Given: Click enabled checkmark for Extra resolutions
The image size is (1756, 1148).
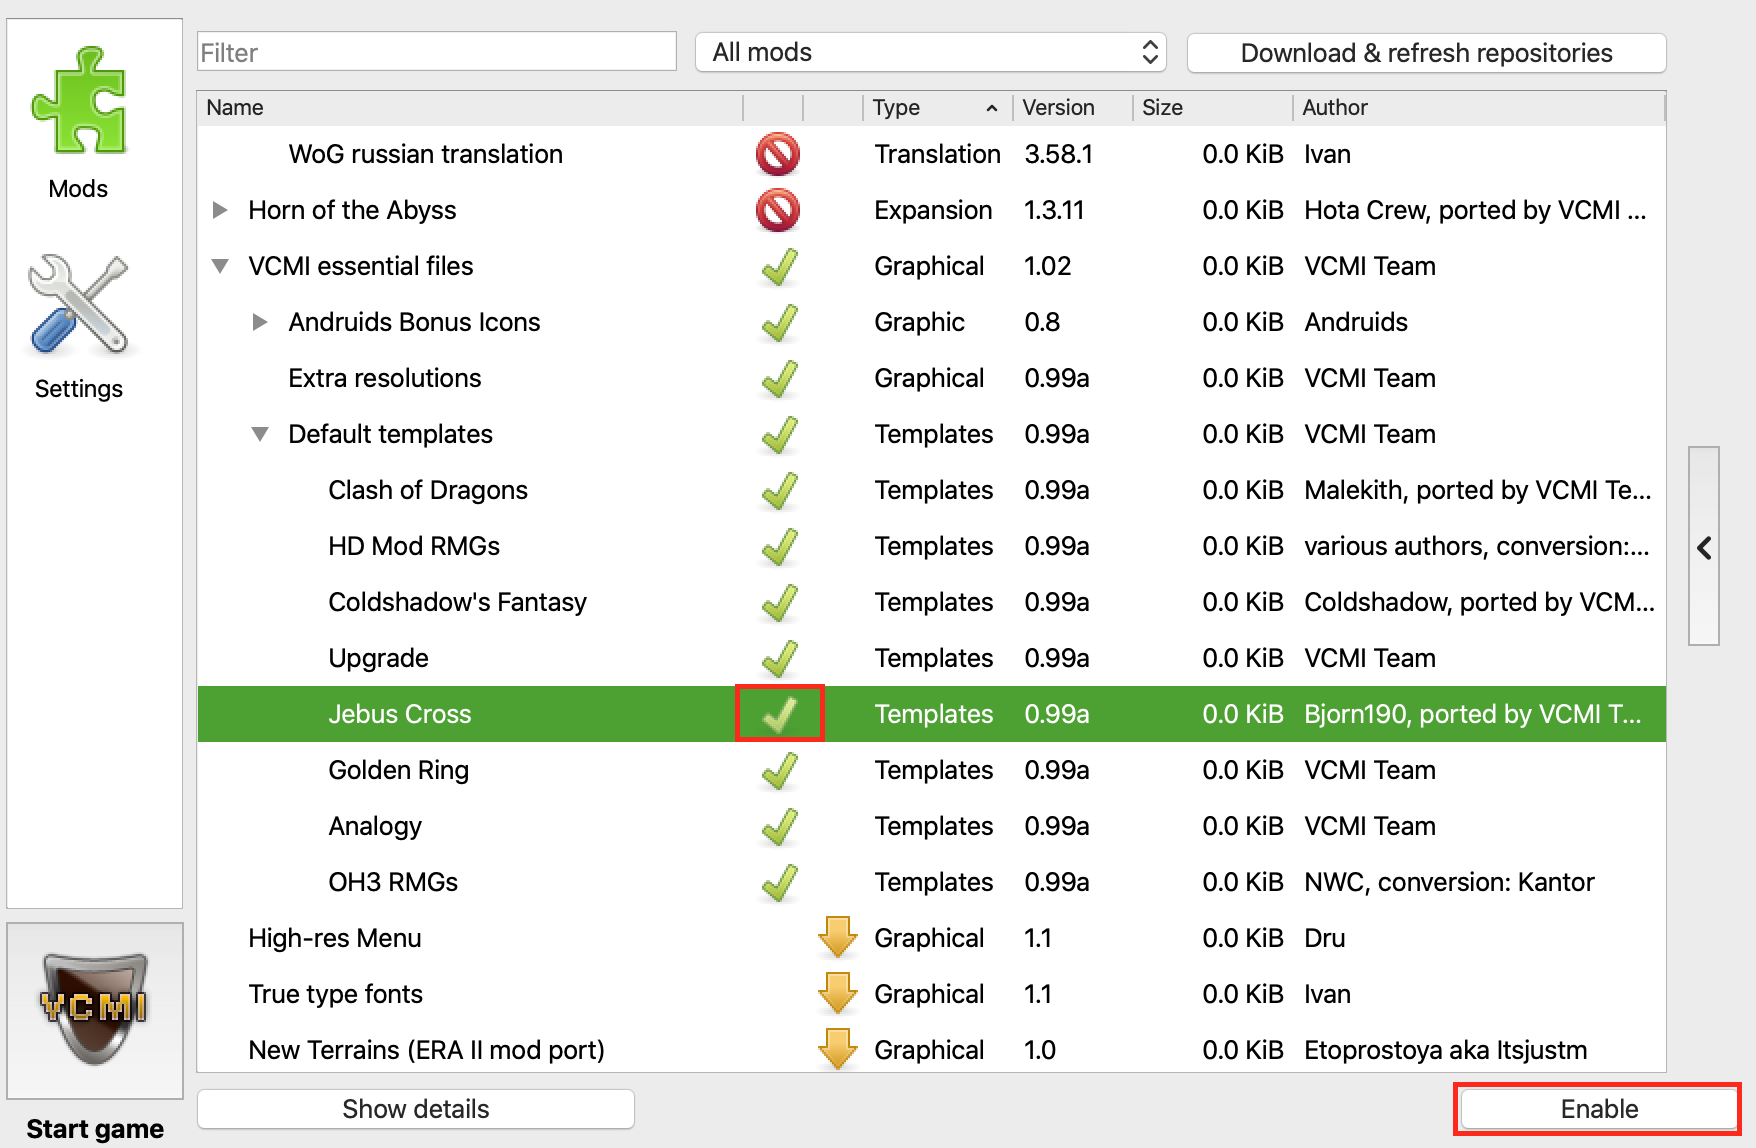Looking at the screenshot, I should [779, 378].
